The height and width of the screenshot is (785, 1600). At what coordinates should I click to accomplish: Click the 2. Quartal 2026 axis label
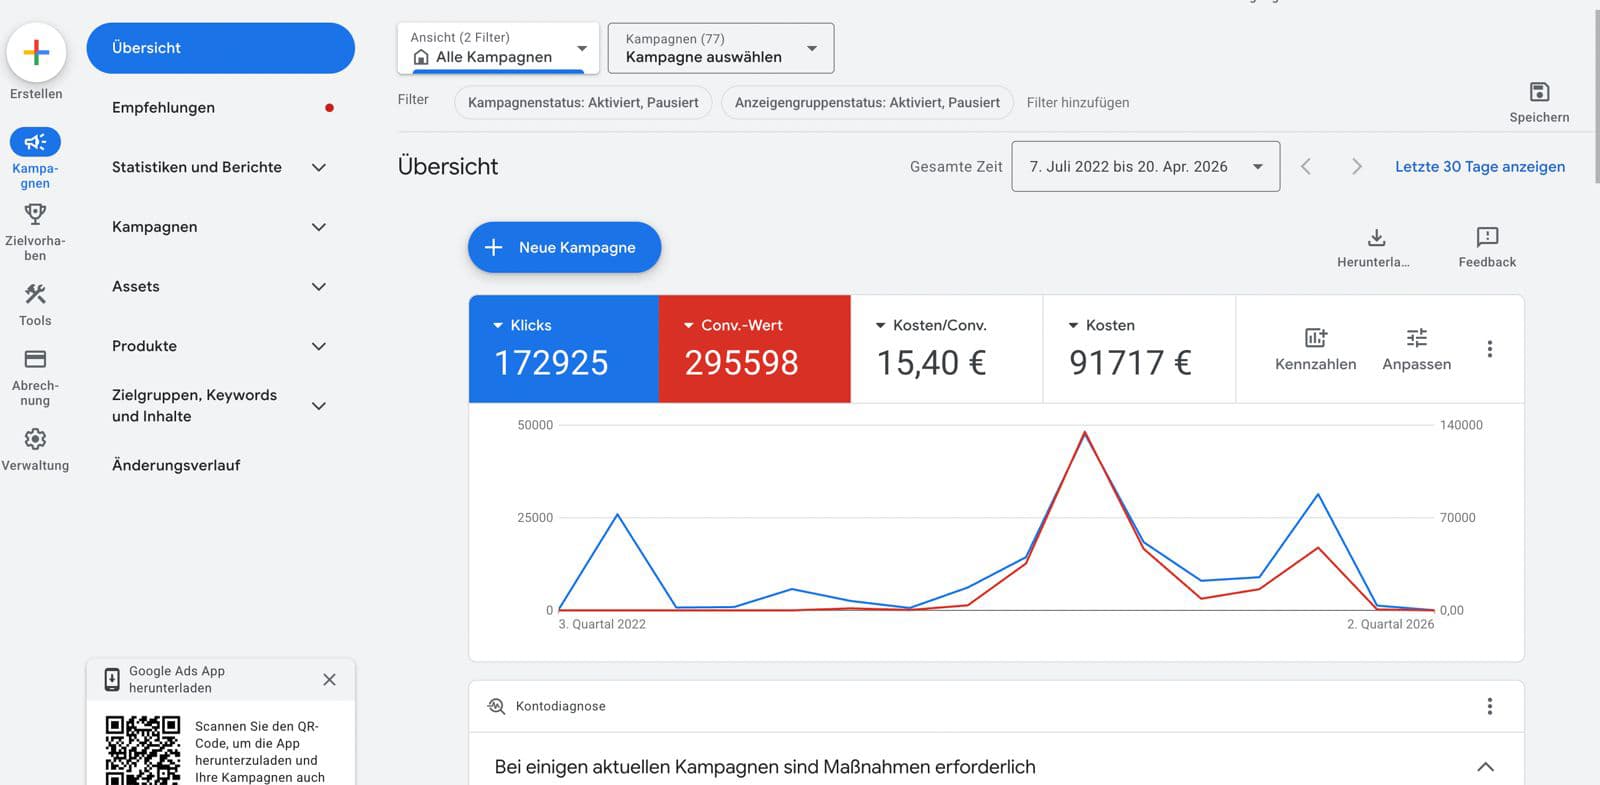[1390, 624]
